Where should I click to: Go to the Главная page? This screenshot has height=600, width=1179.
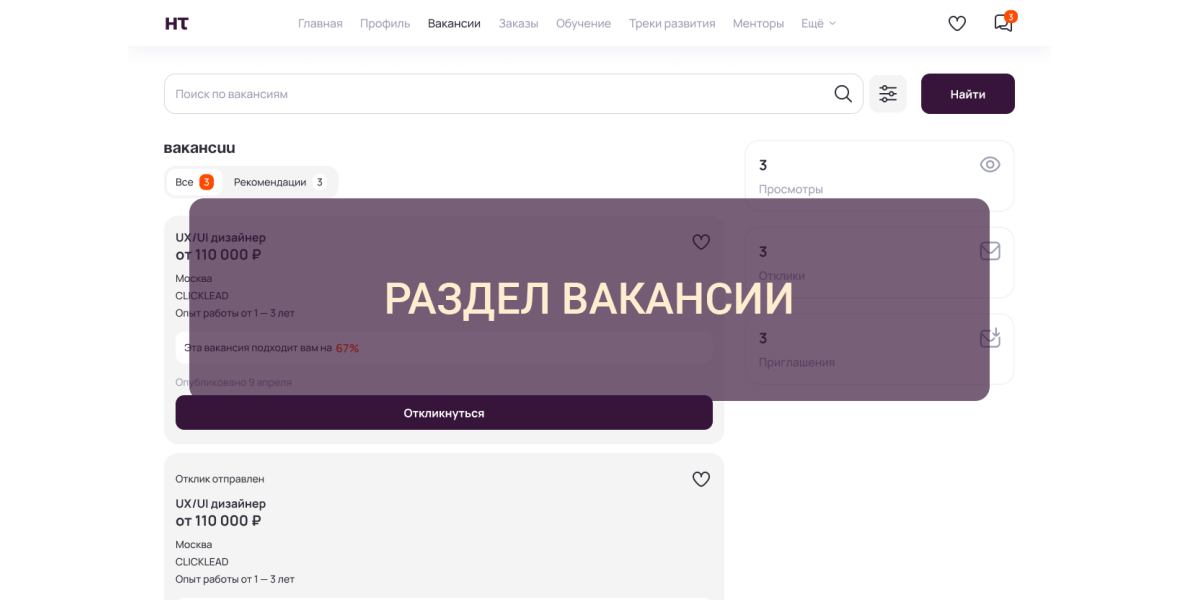(320, 23)
